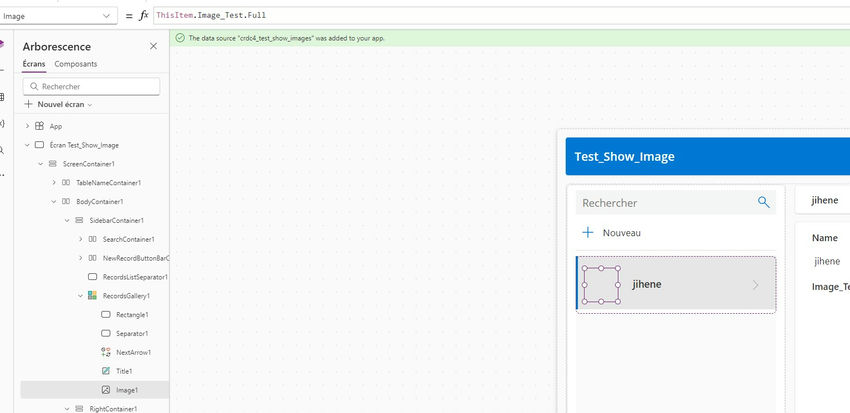The width and height of the screenshot is (850, 413).
Task: Click the Image1 picture icon
Action: pos(106,390)
